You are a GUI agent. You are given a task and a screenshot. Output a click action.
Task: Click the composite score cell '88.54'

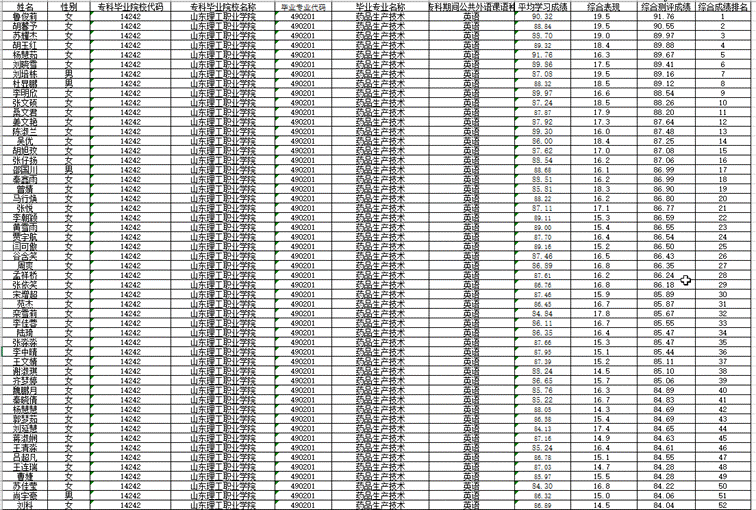coord(666,93)
